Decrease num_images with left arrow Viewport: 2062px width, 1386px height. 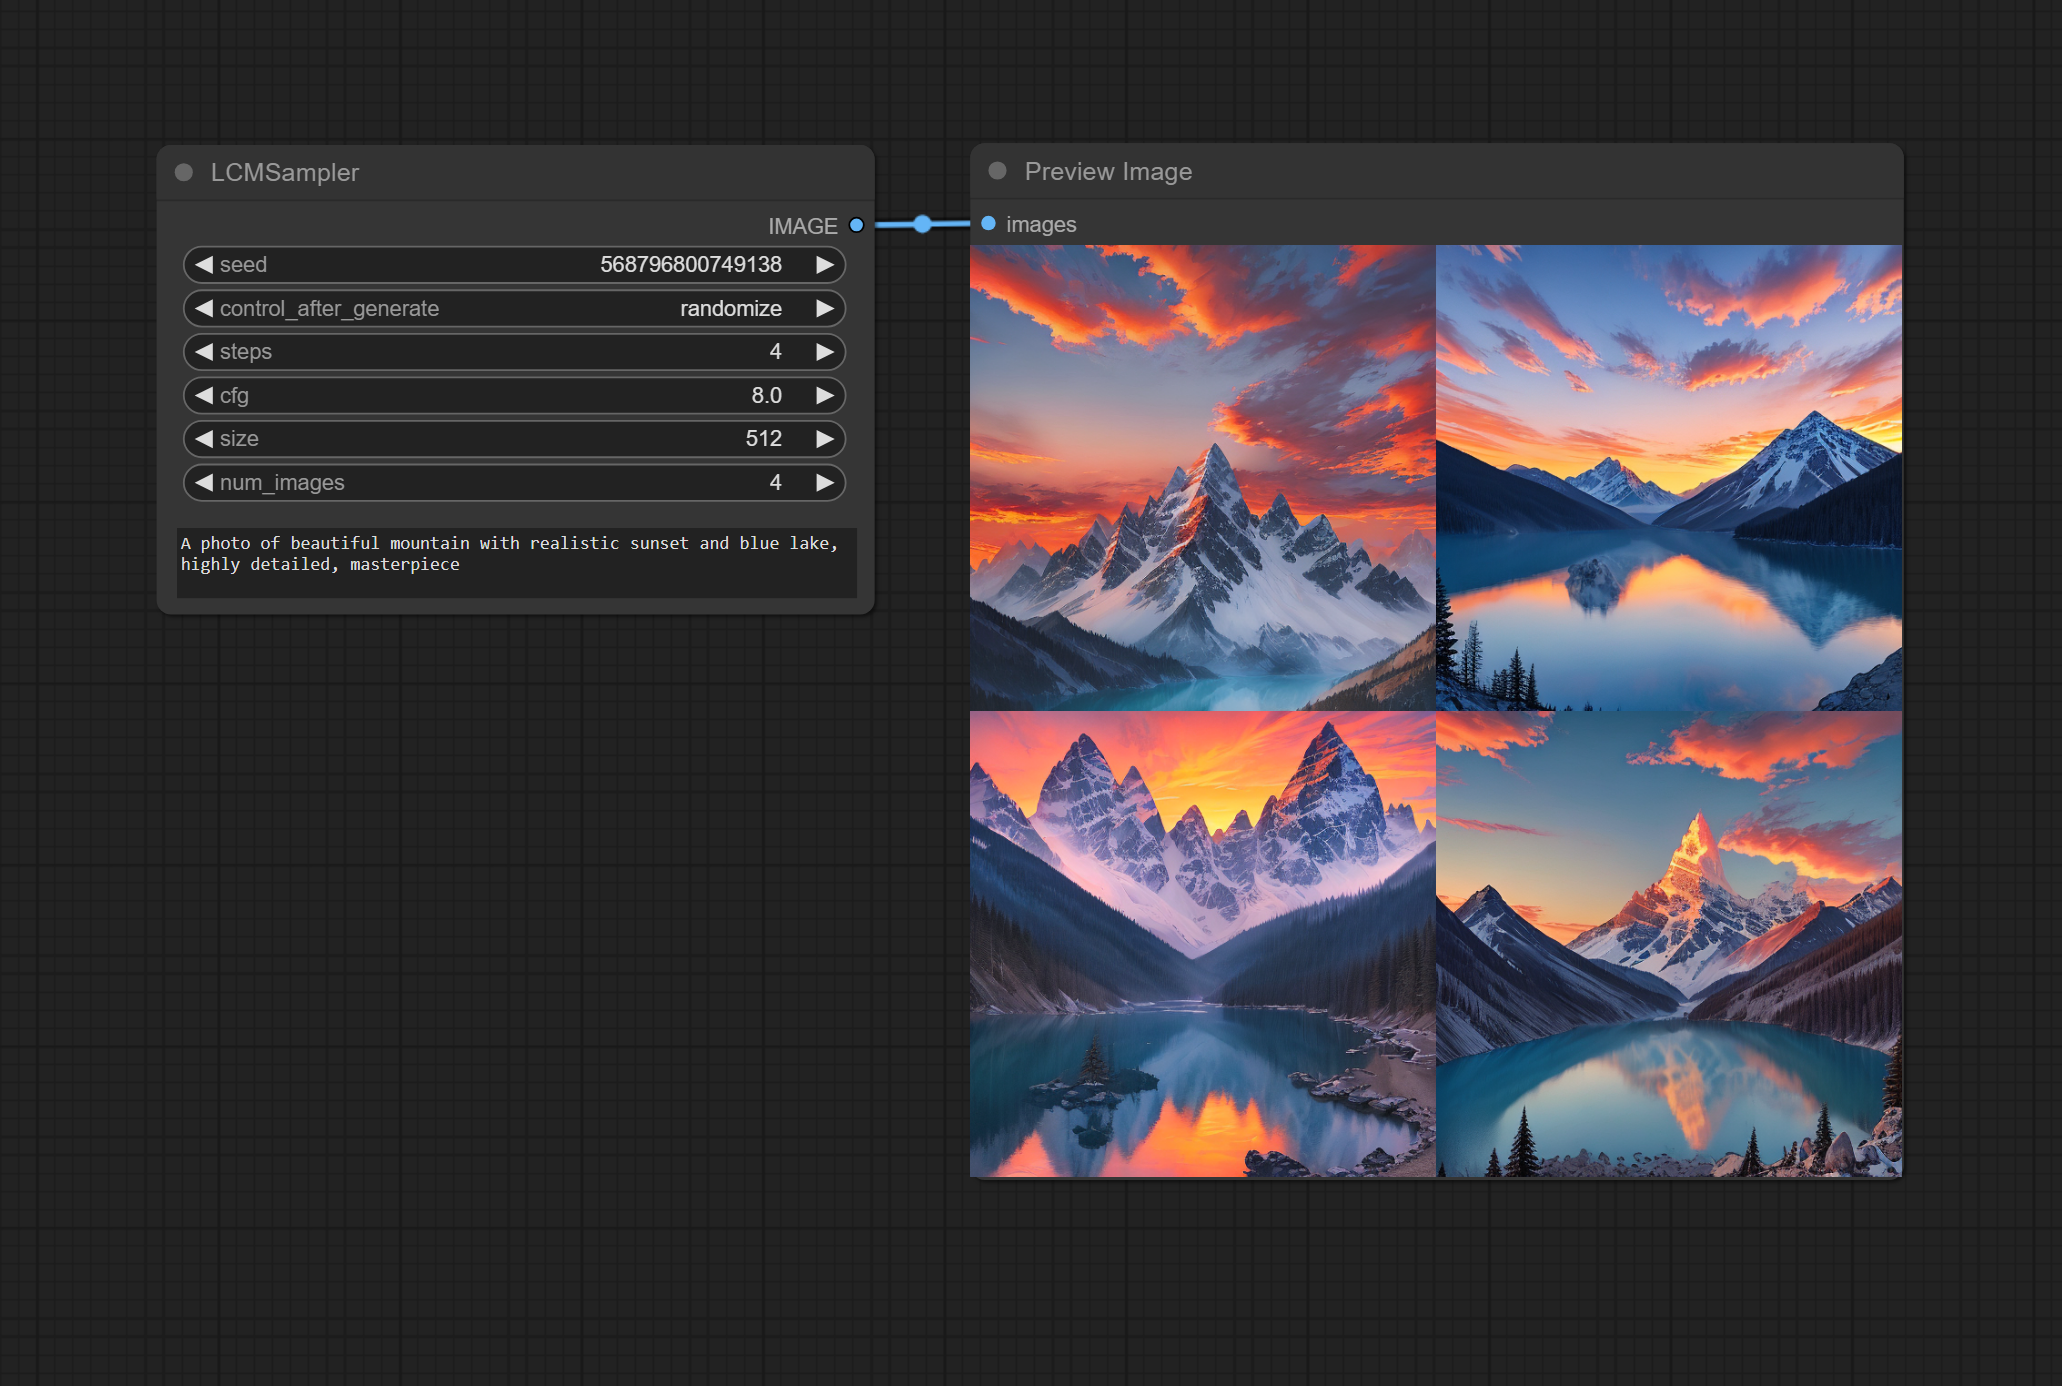[204, 482]
